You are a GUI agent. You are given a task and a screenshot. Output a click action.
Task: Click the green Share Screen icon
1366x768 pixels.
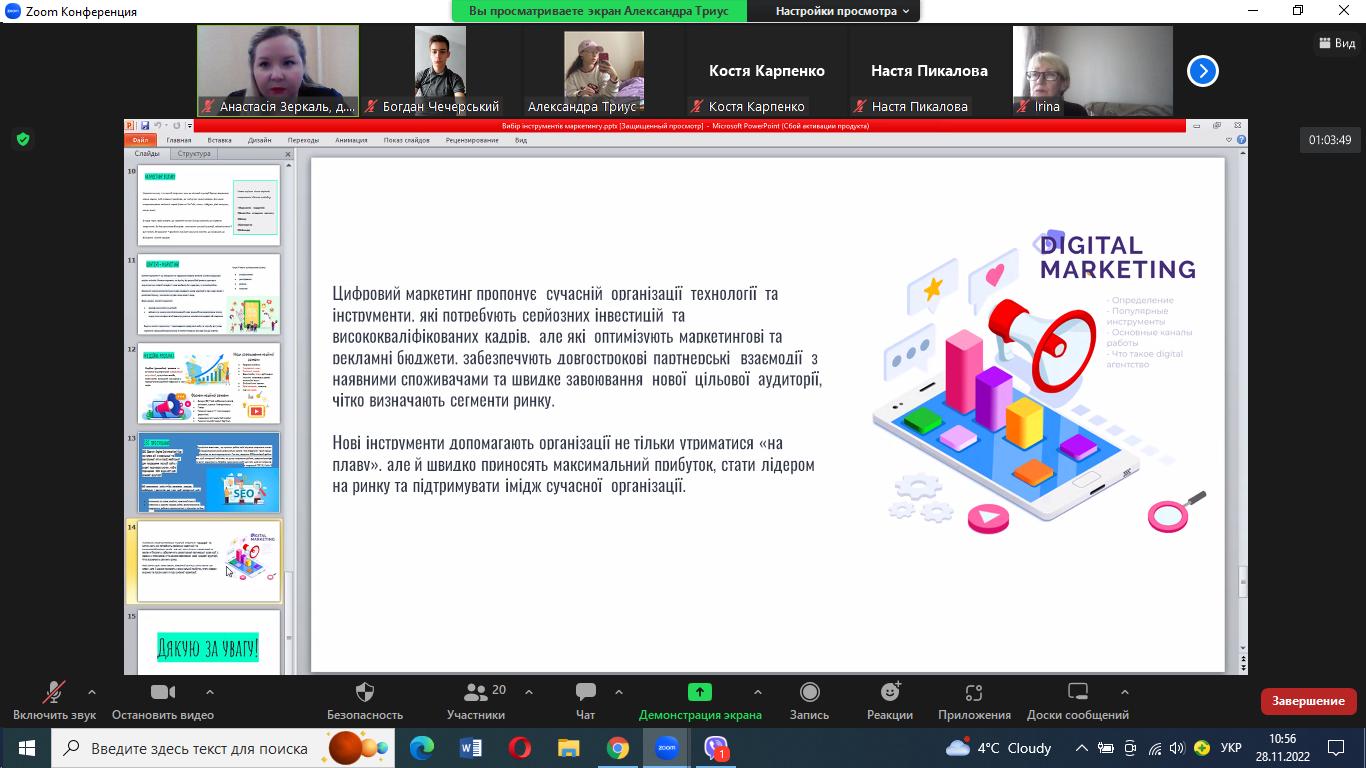tap(699, 692)
